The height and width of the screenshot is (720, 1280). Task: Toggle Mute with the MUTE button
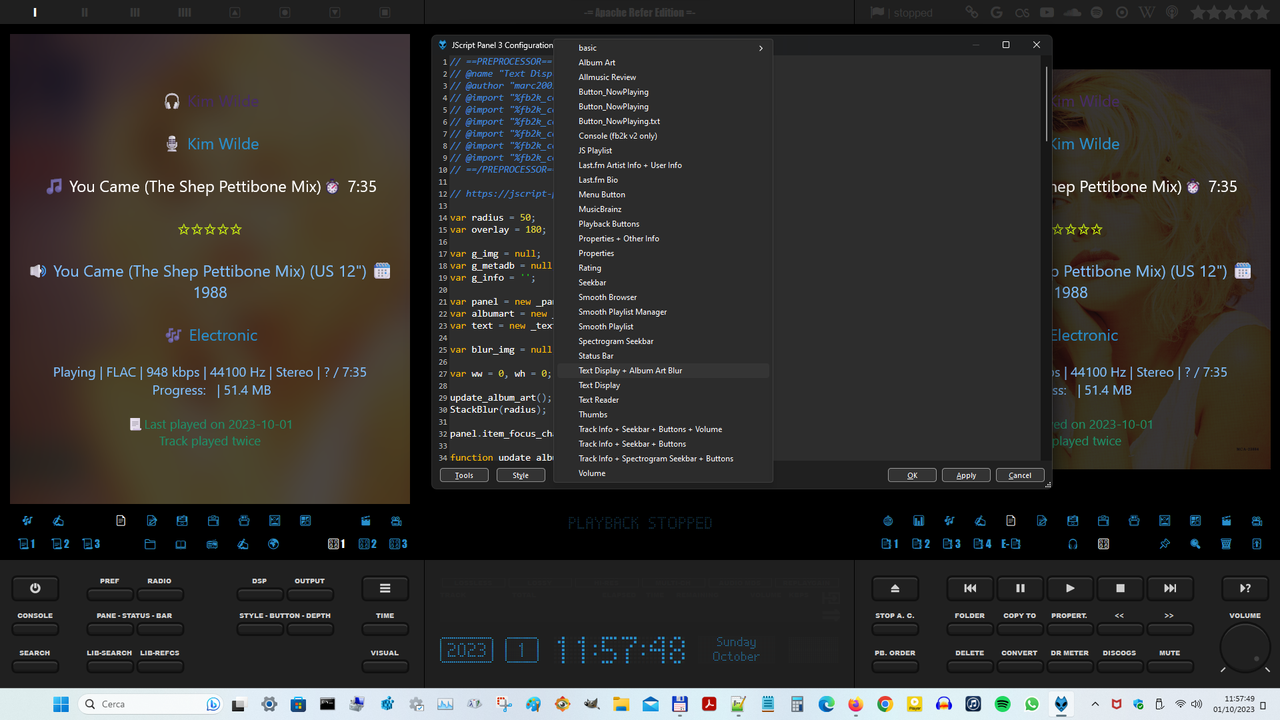tap(1169, 668)
